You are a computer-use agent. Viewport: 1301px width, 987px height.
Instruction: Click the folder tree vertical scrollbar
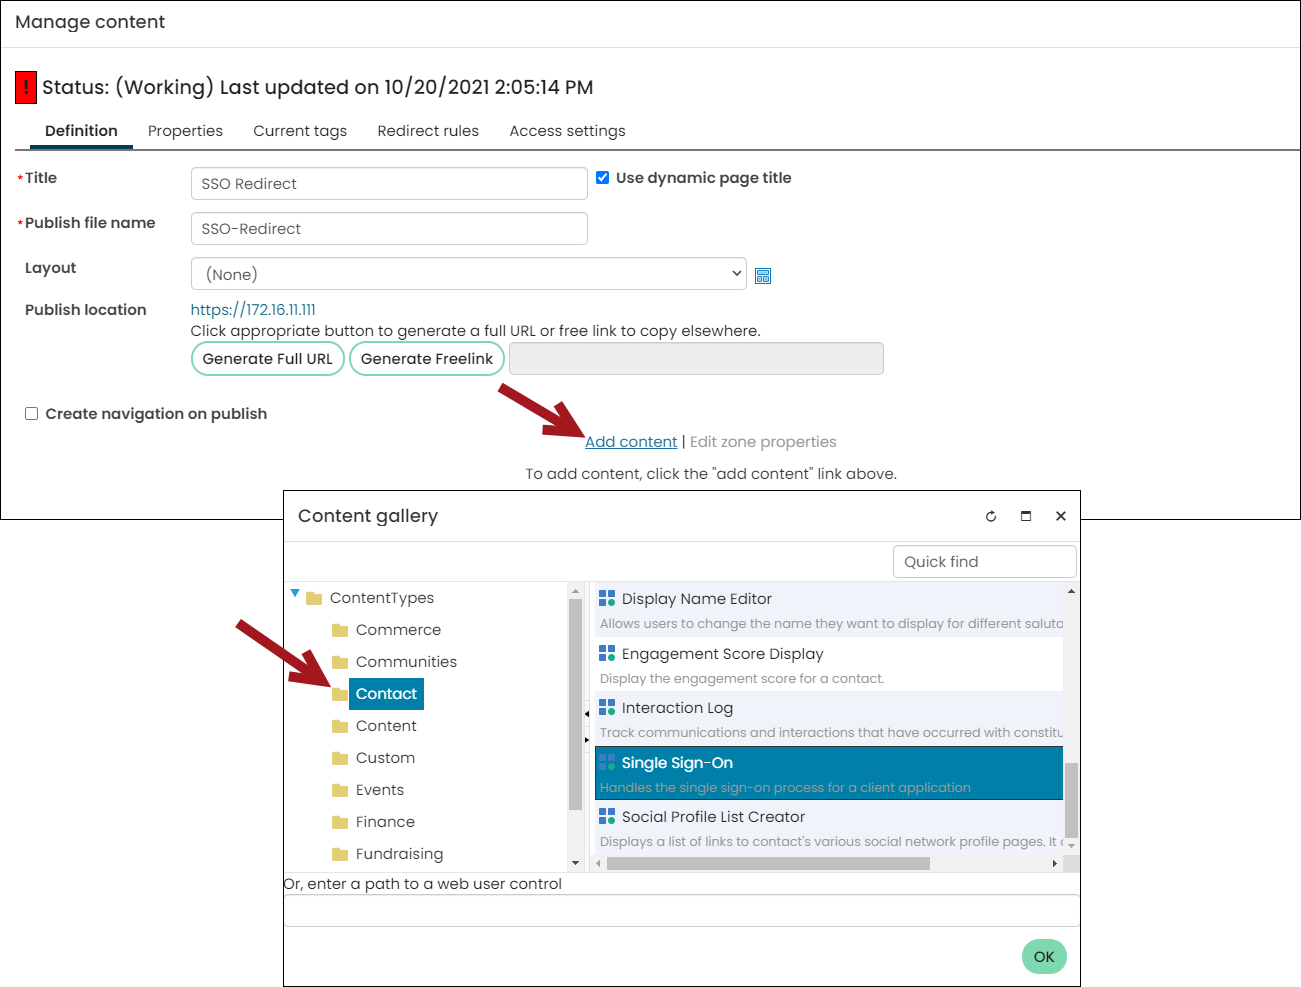click(575, 705)
